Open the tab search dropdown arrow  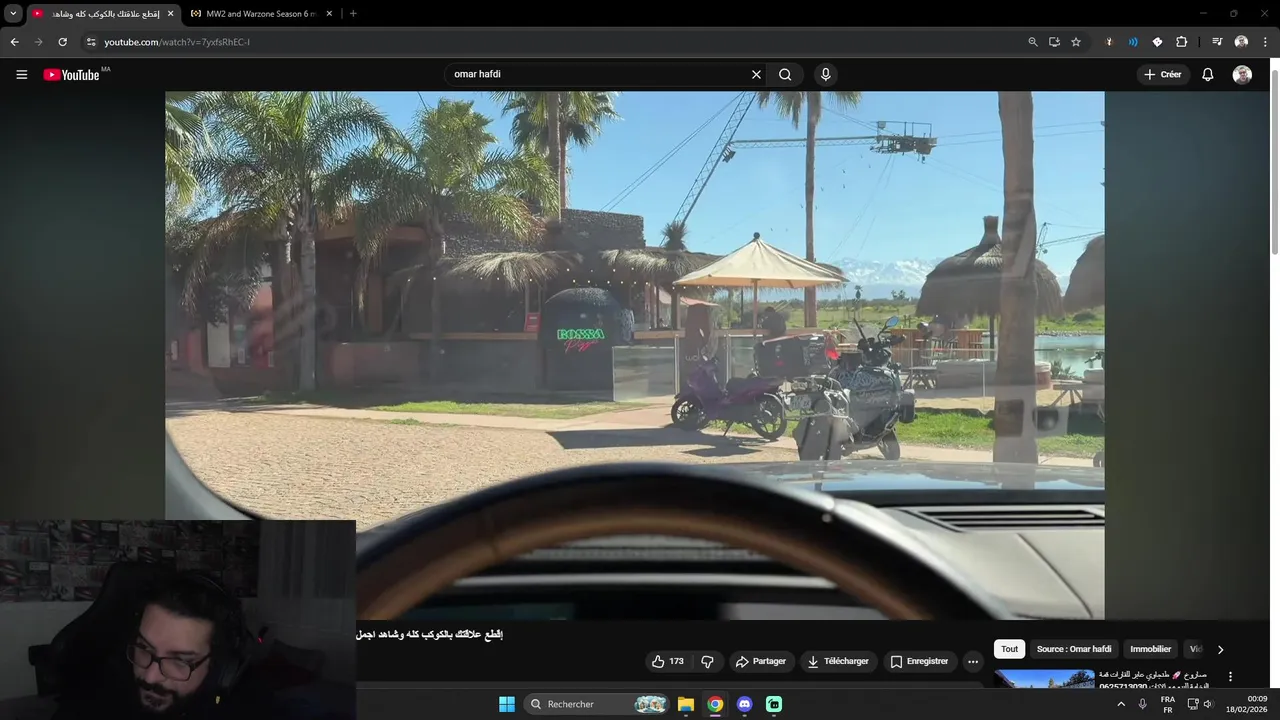point(13,14)
